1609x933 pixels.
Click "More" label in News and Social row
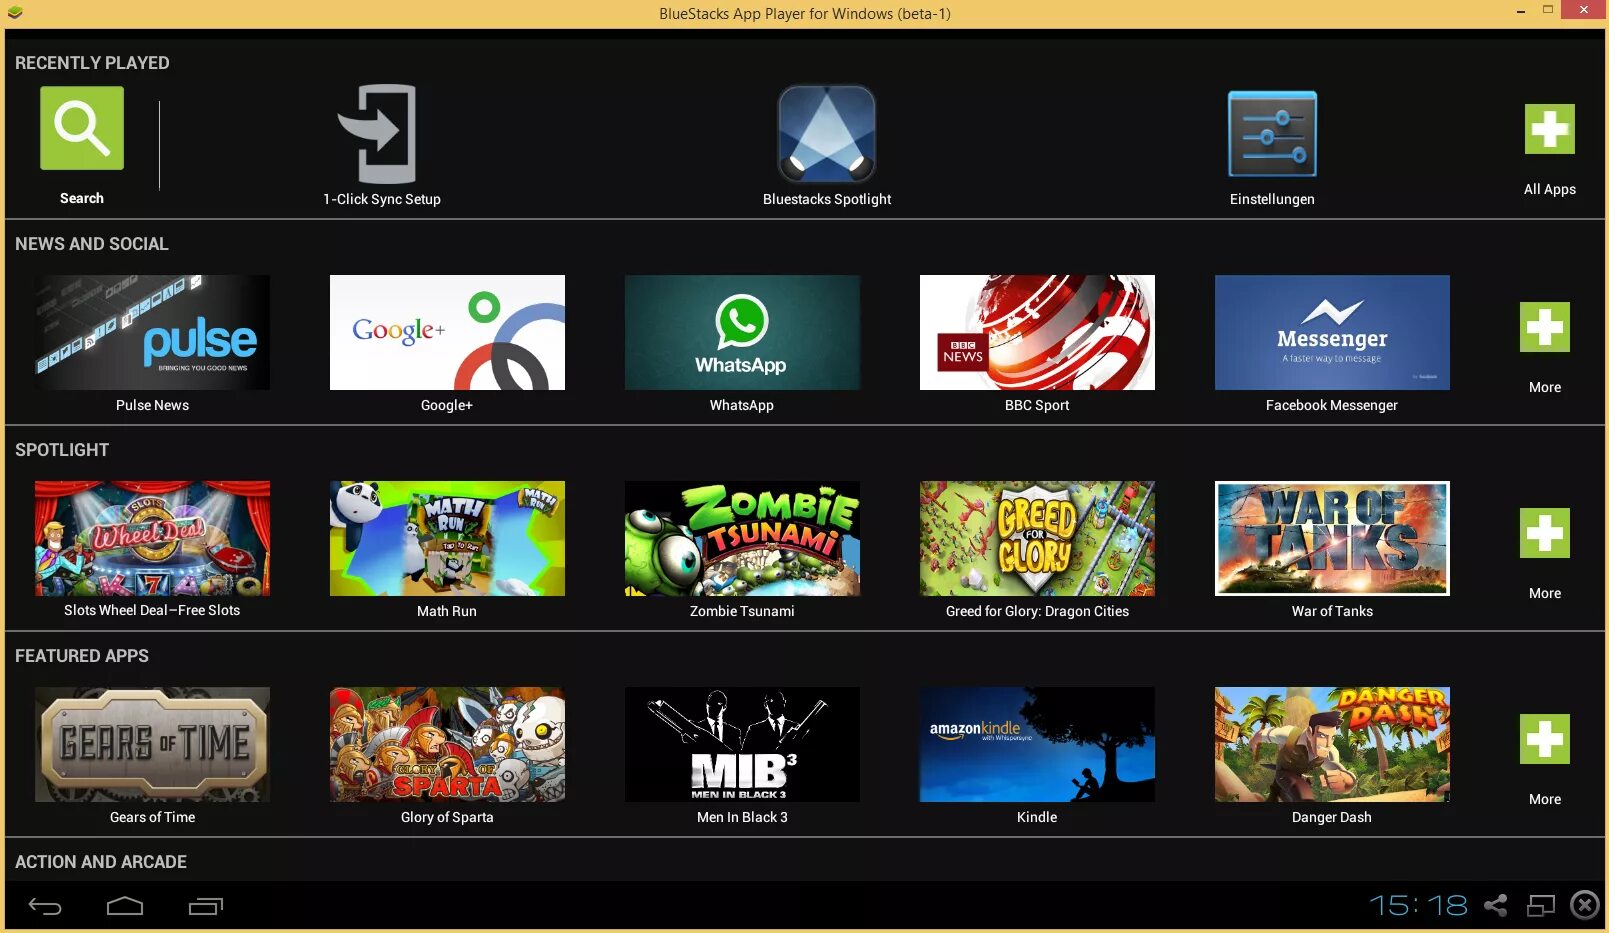pos(1545,387)
